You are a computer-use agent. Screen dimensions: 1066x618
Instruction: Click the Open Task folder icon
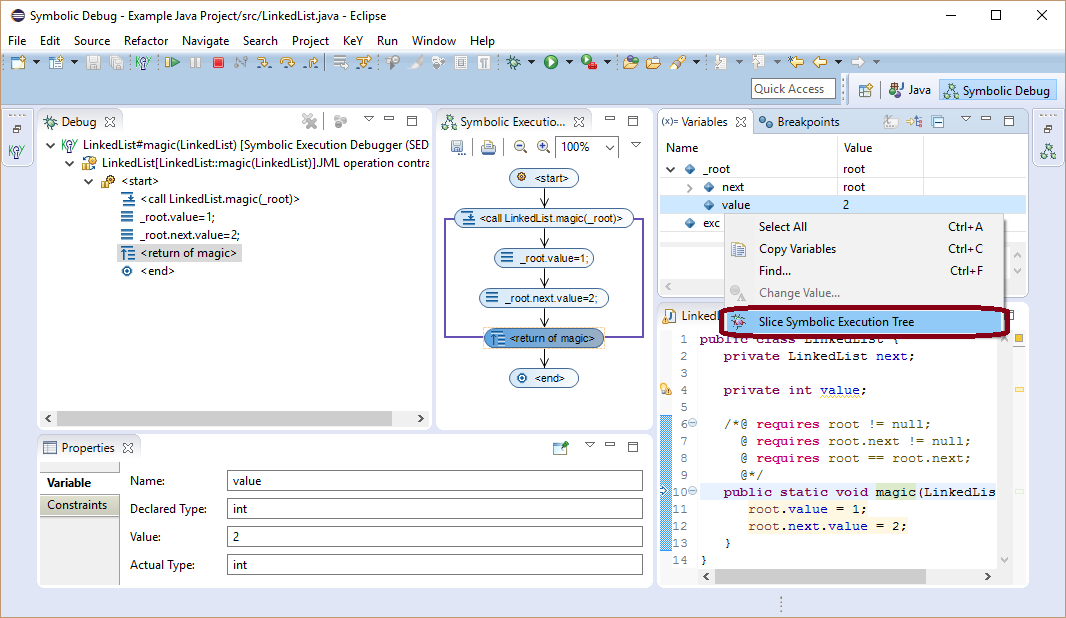pos(653,63)
